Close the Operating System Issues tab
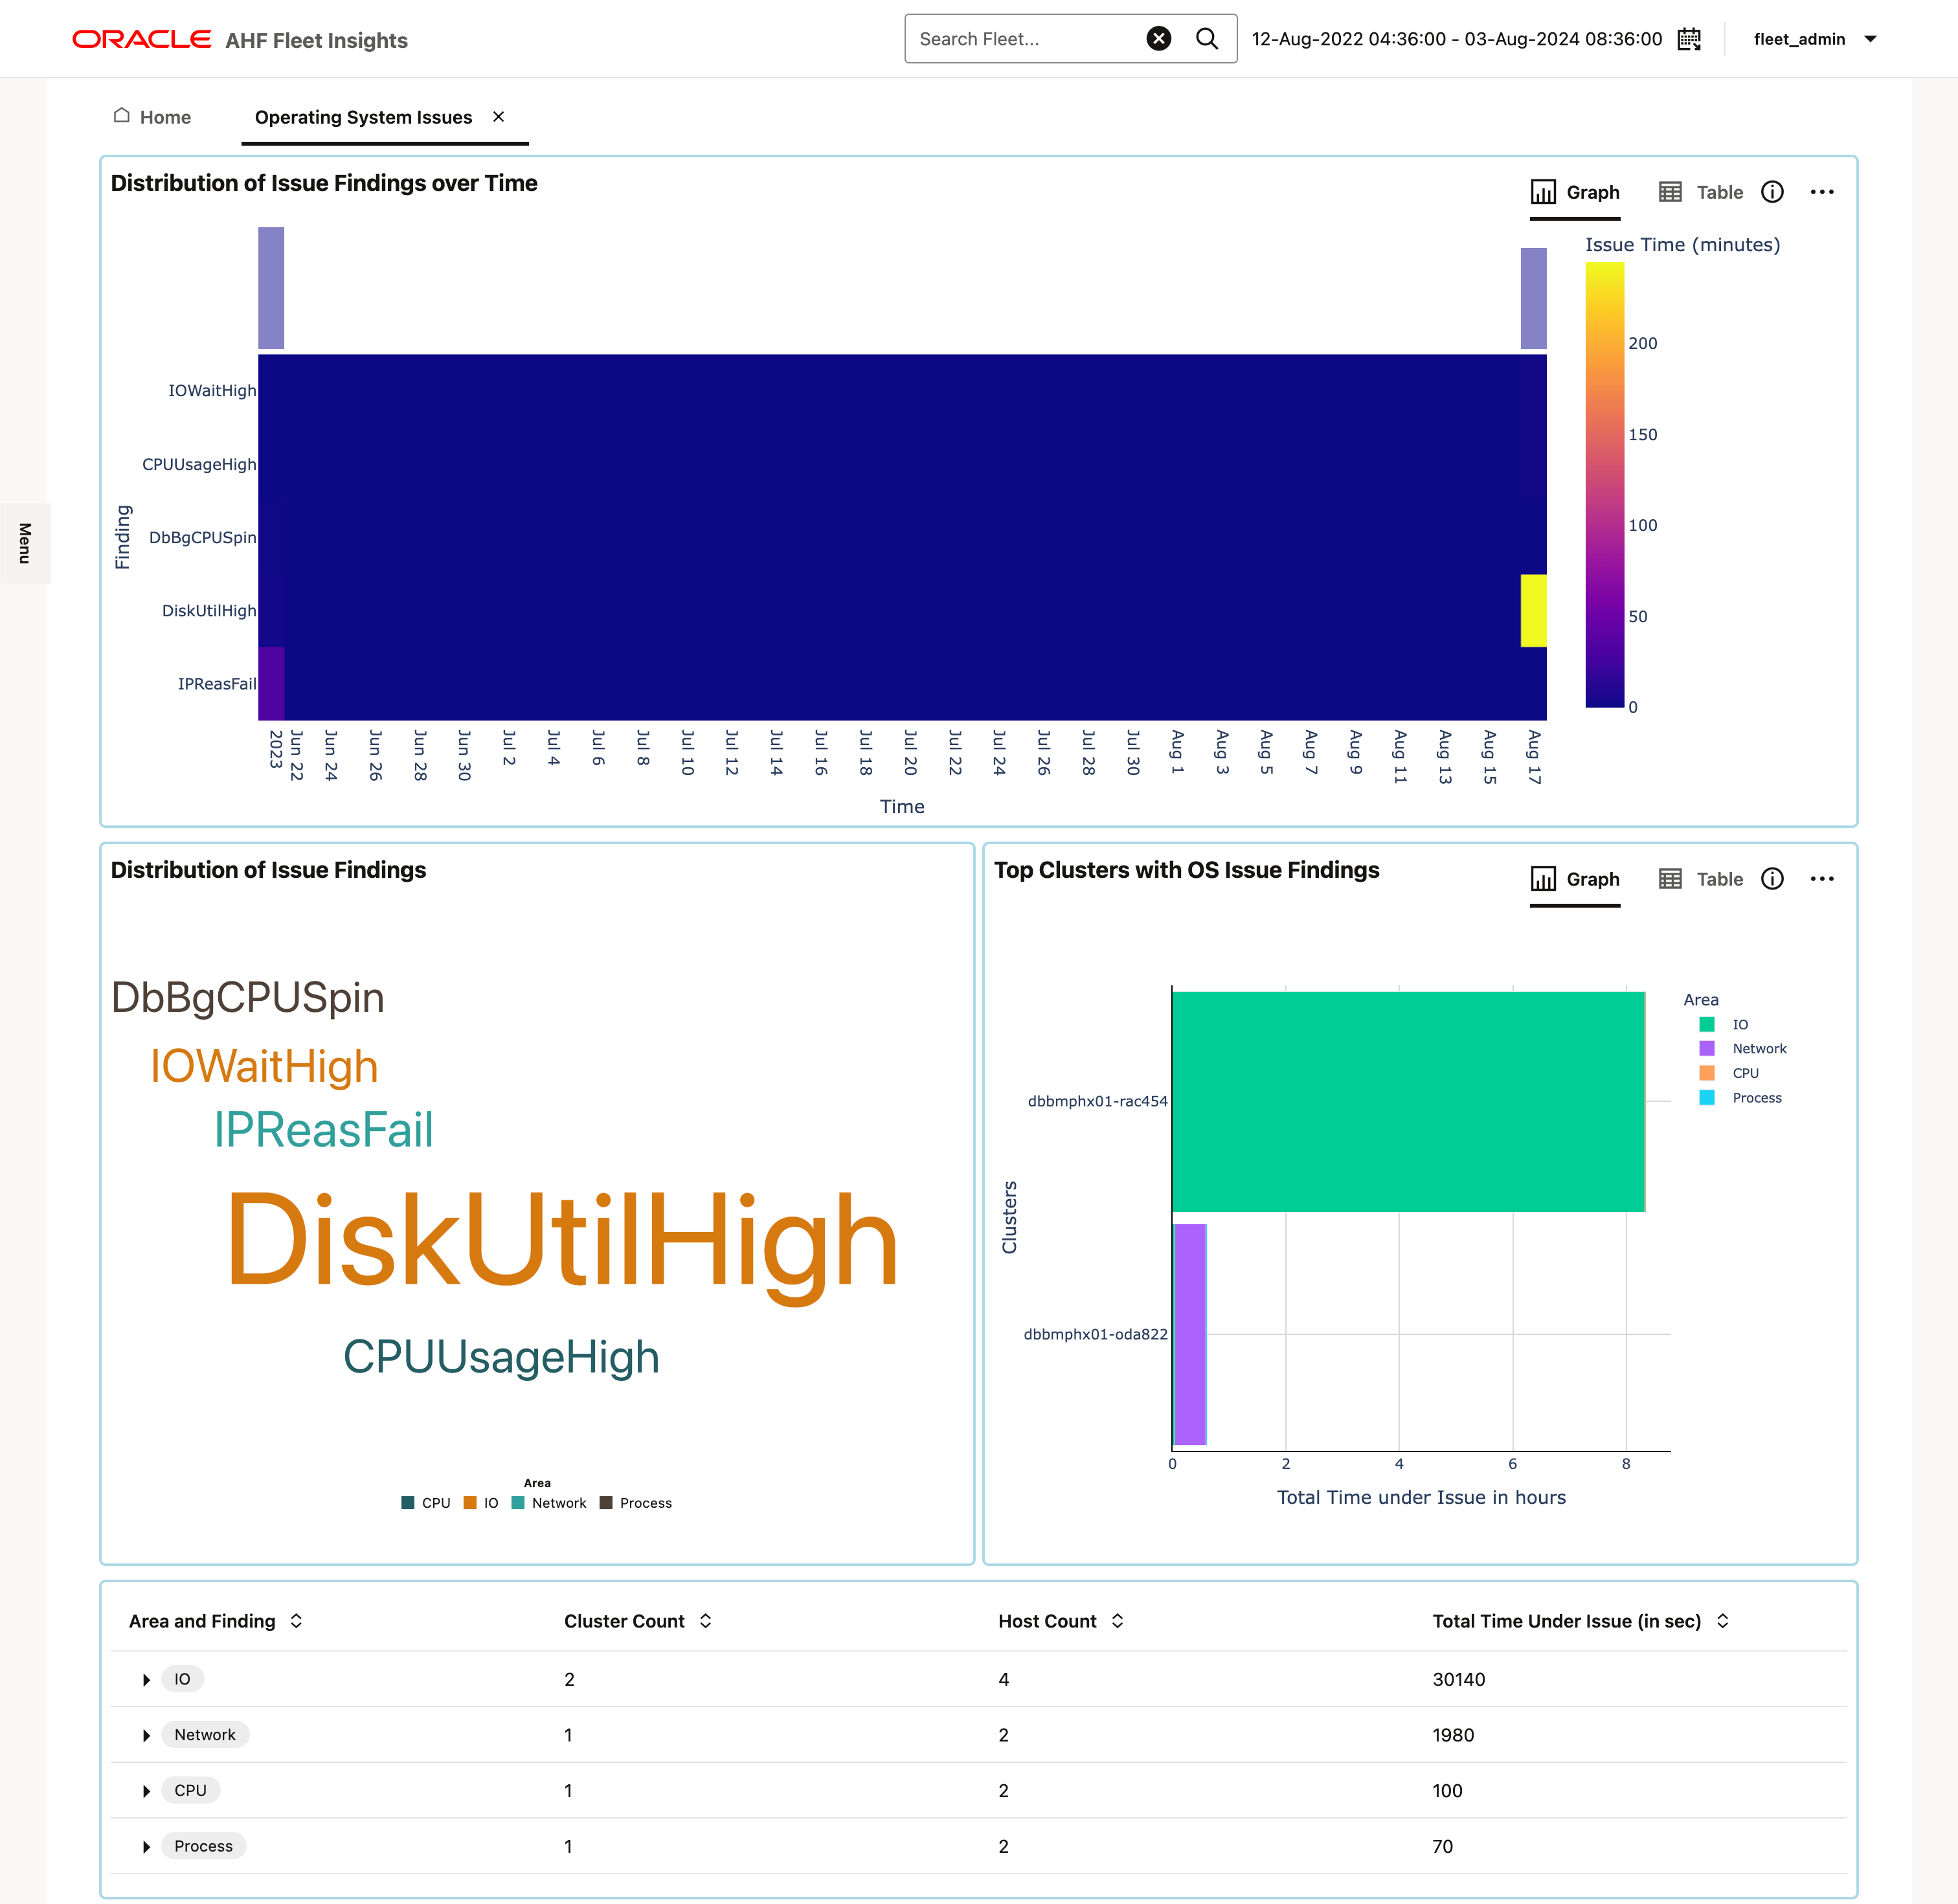This screenshot has width=1958, height=1904. point(498,117)
